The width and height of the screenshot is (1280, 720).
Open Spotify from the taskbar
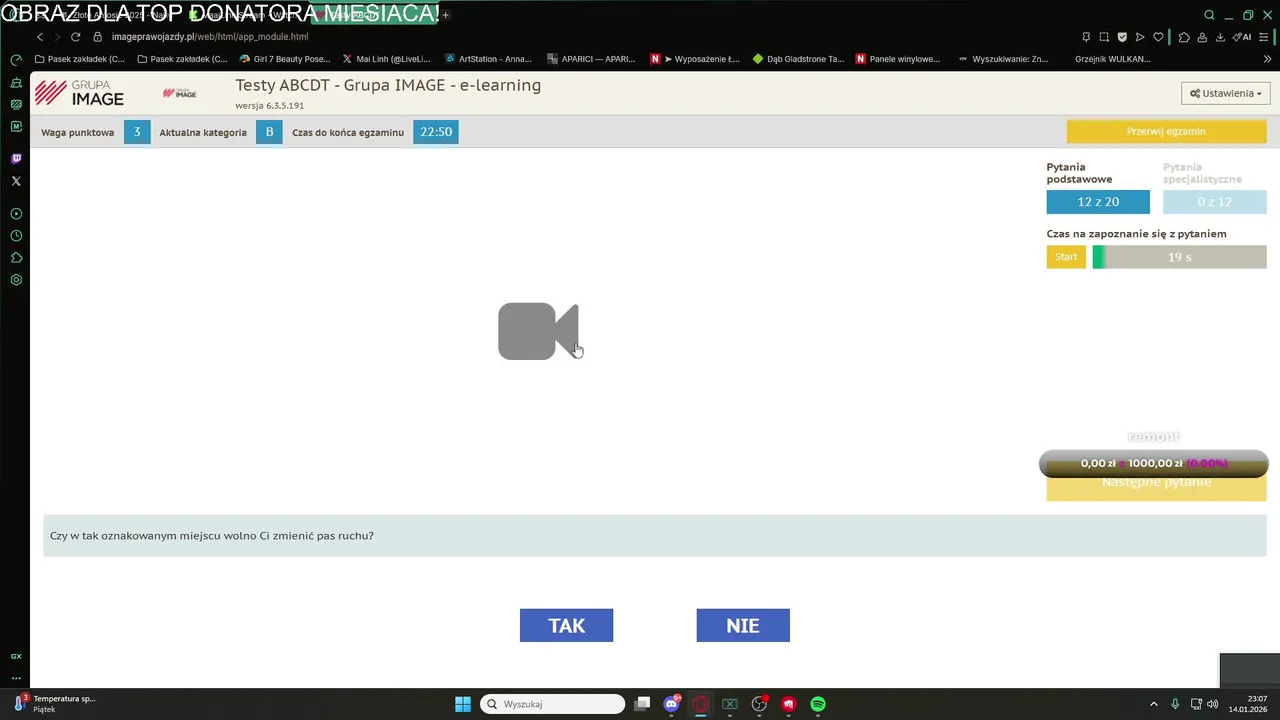click(818, 704)
